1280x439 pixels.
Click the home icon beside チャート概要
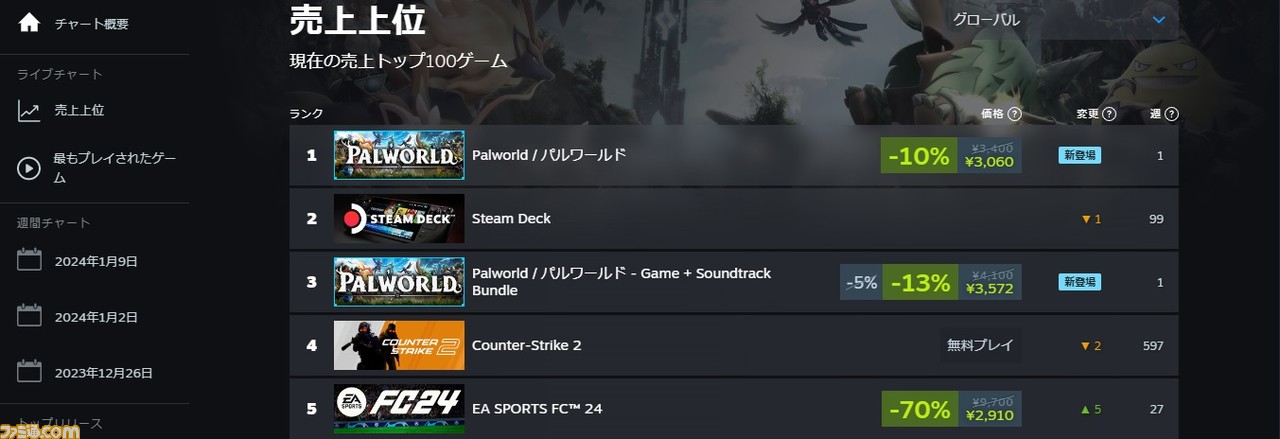[x=30, y=23]
